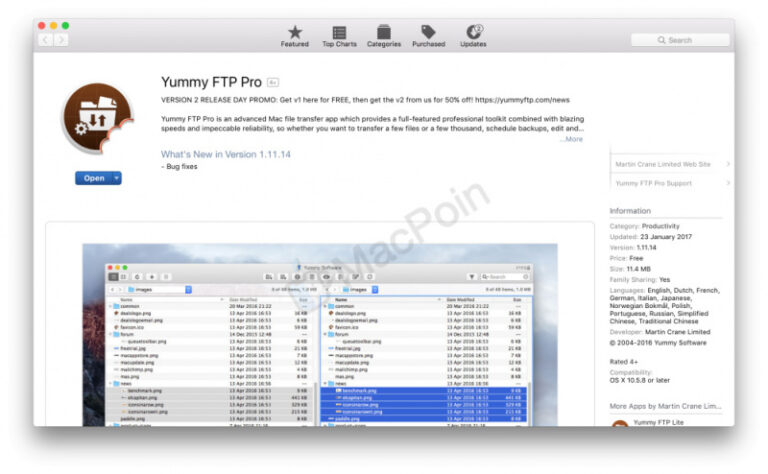Expand the description with ...More
The image size is (768, 474).
click(571, 139)
